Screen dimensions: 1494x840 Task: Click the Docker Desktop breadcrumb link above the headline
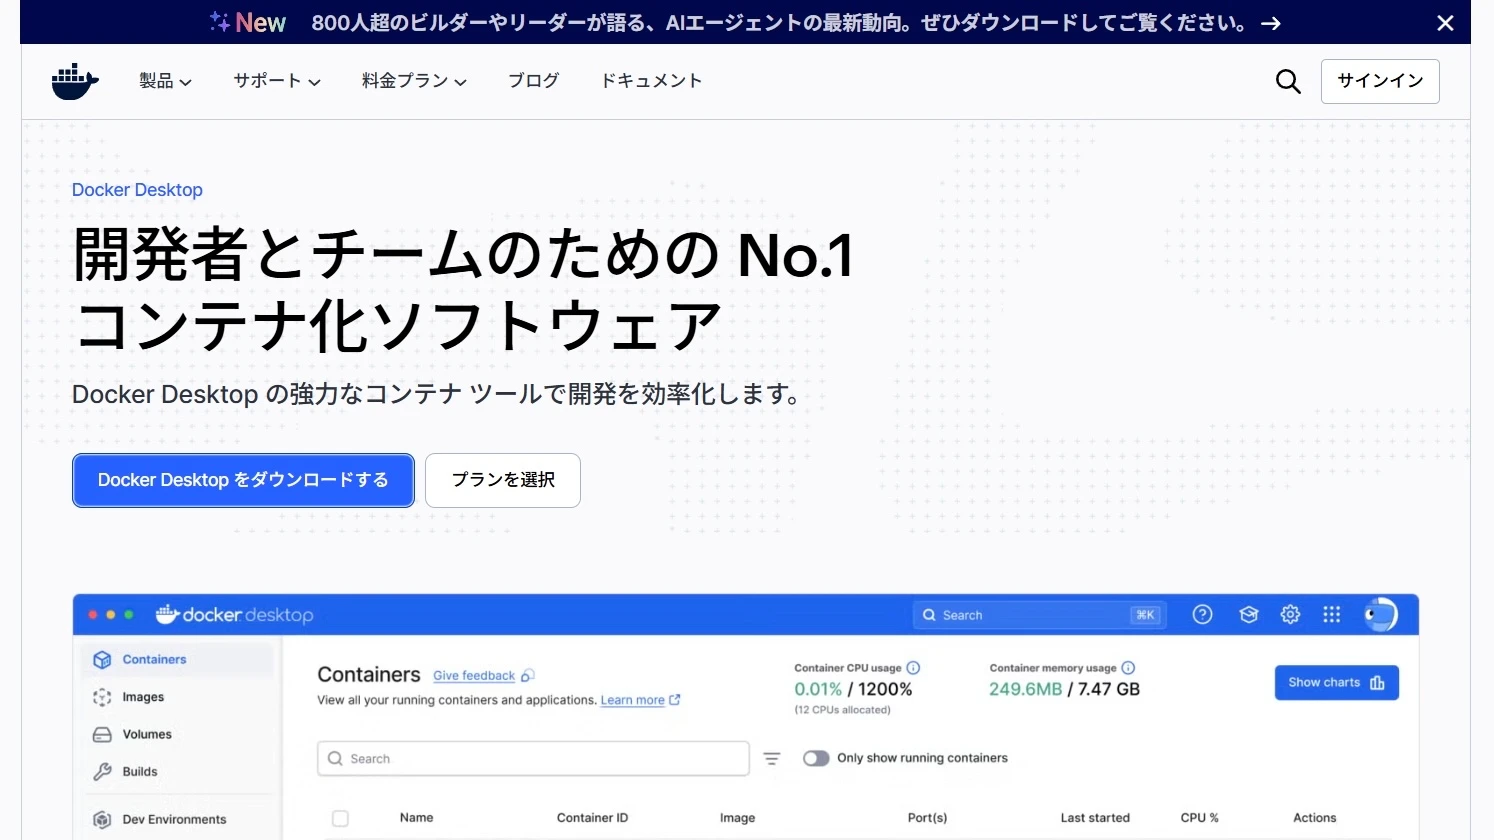pyautogui.click(x=137, y=190)
